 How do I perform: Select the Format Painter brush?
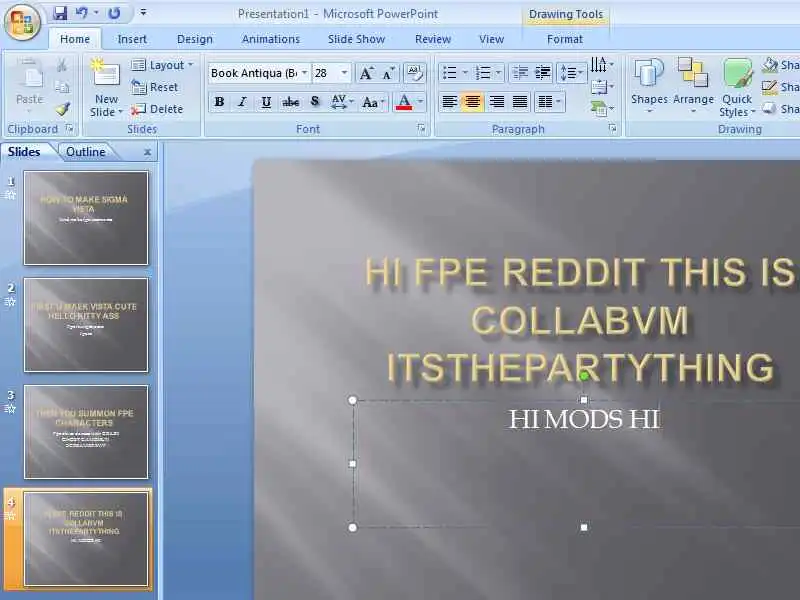[x=62, y=109]
